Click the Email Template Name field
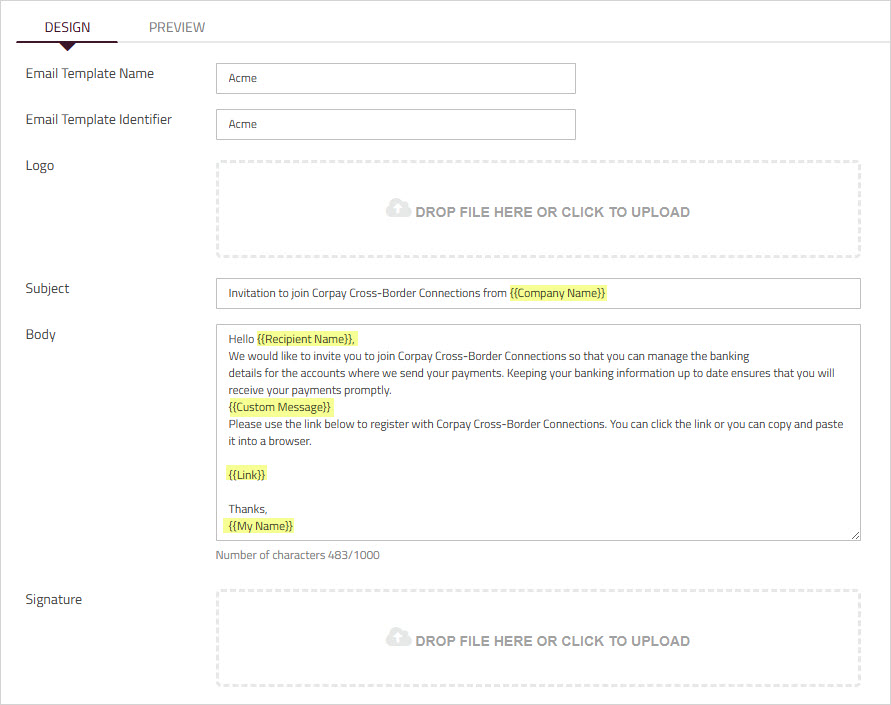 (x=395, y=78)
